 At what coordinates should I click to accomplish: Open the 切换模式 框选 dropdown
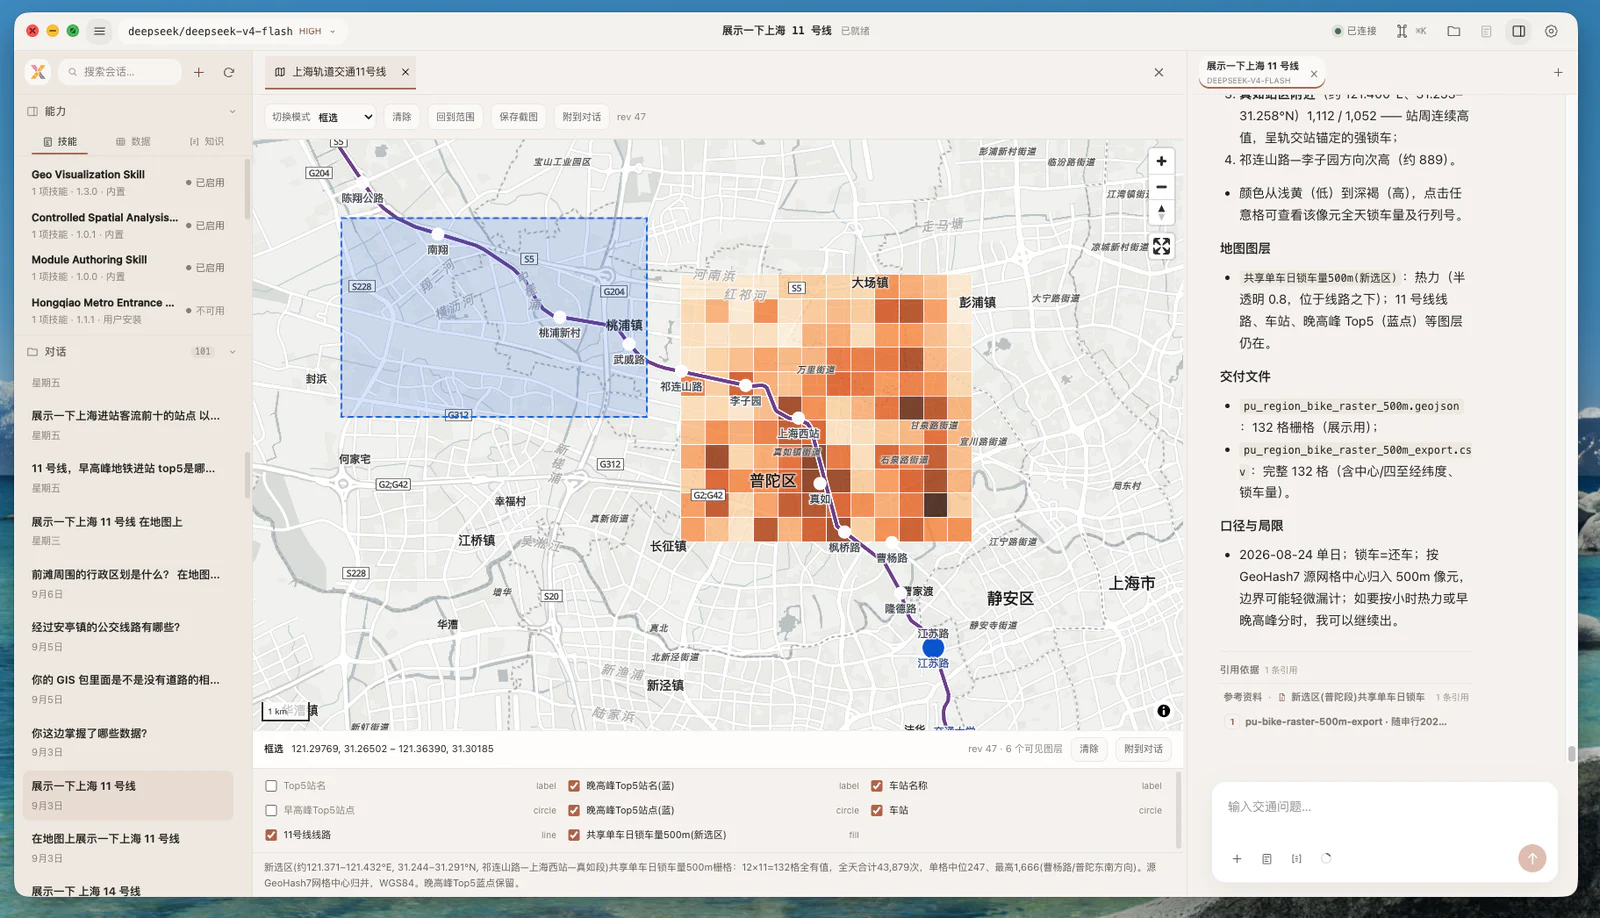pyautogui.click(x=345, y=117)
